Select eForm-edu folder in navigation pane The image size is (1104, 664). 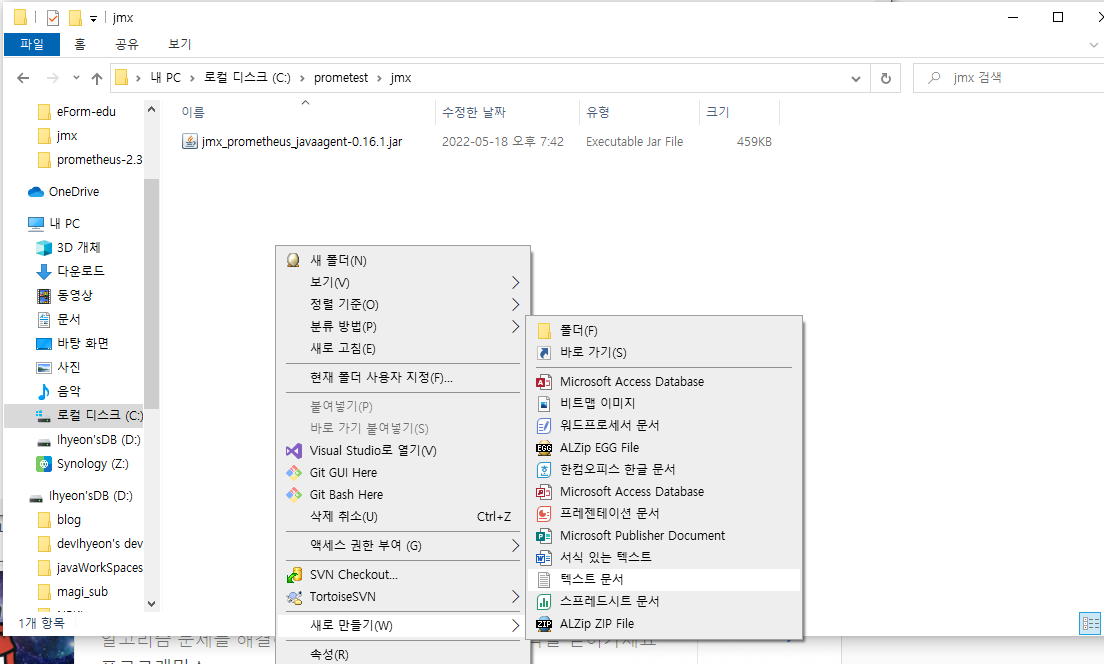pyautogui.click(x=86, y=111)
